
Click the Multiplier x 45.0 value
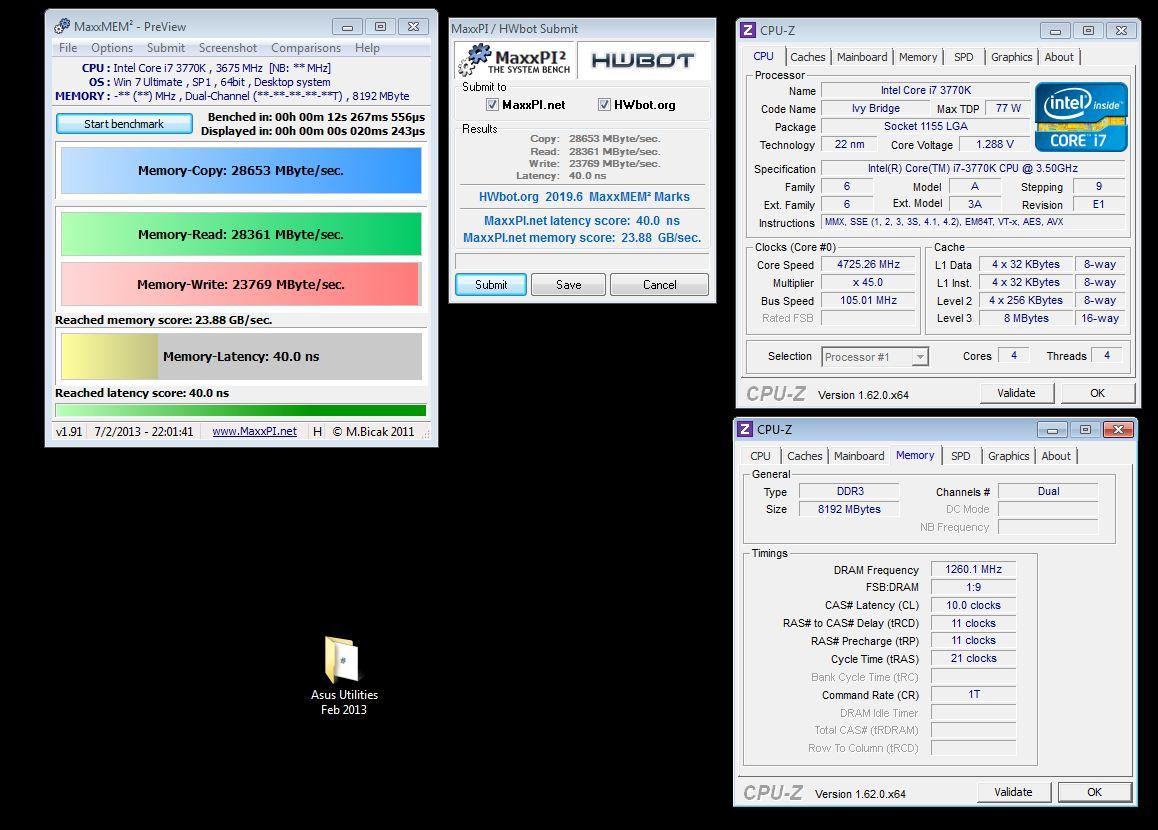[868, 283]
